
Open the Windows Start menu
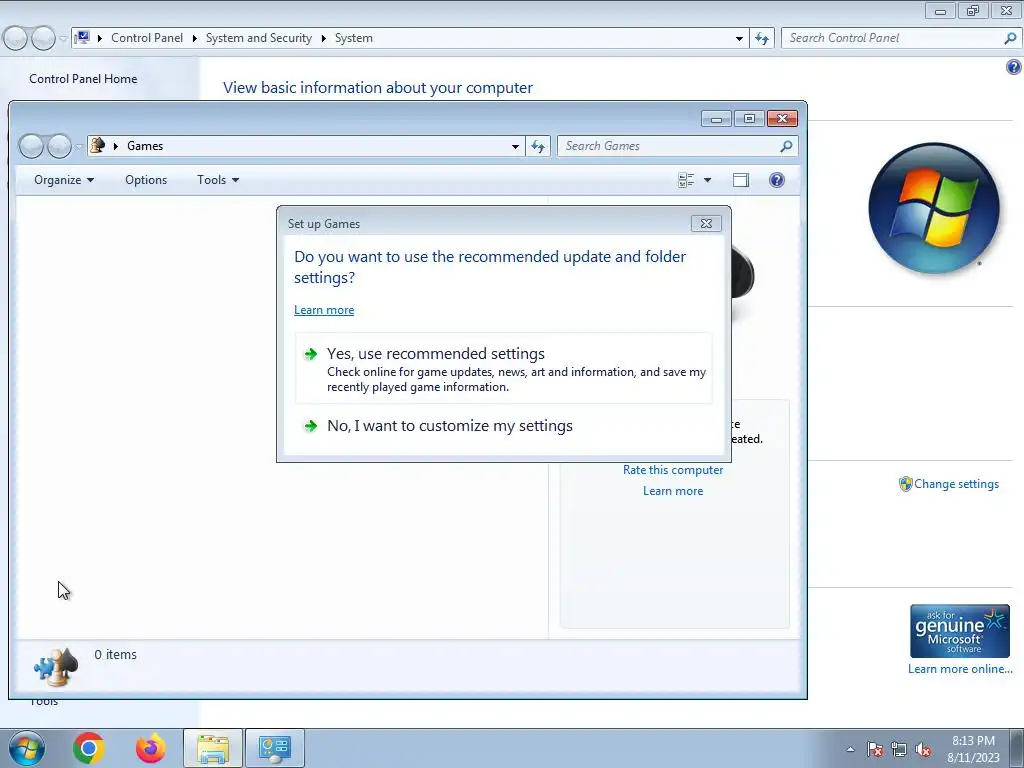pyautogui.click(x=26, y=748)
